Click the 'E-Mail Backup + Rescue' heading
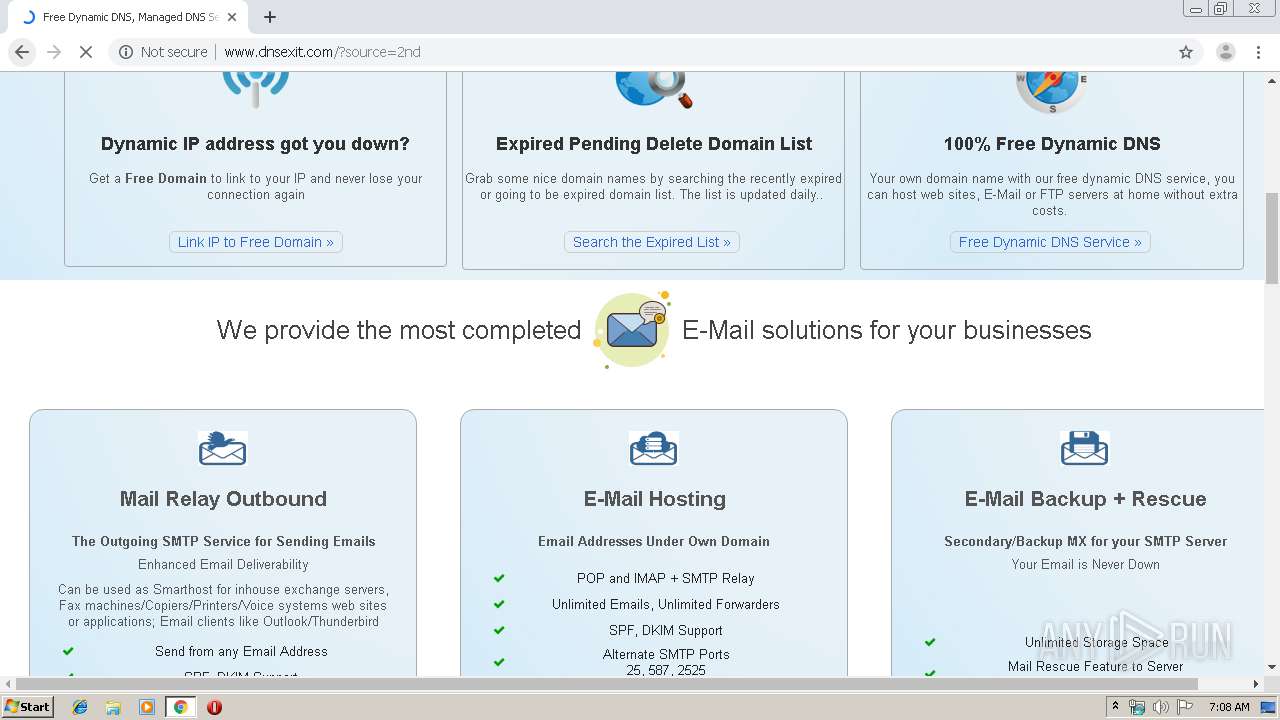Screen dimensions: 1280x720 (1086, 499)
